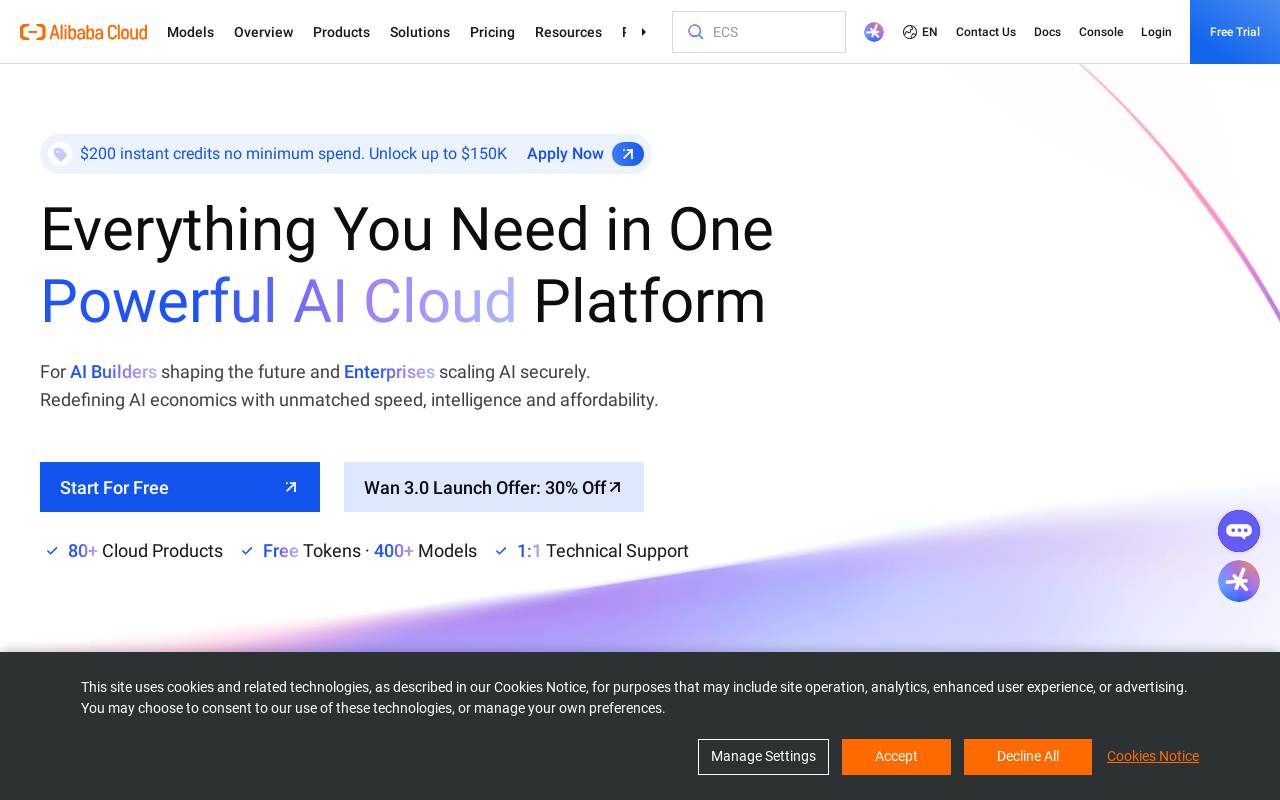Click the search magnifier icon

pos(696,32)
